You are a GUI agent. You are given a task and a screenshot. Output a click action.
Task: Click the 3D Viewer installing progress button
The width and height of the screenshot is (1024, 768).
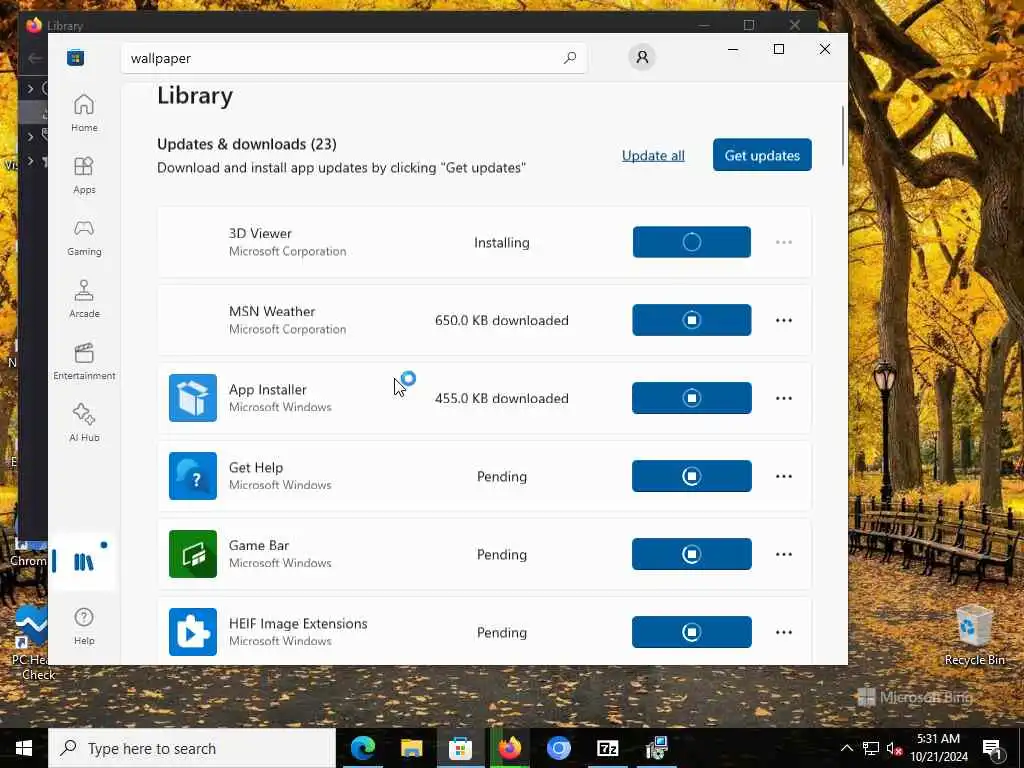click(692, 242)
